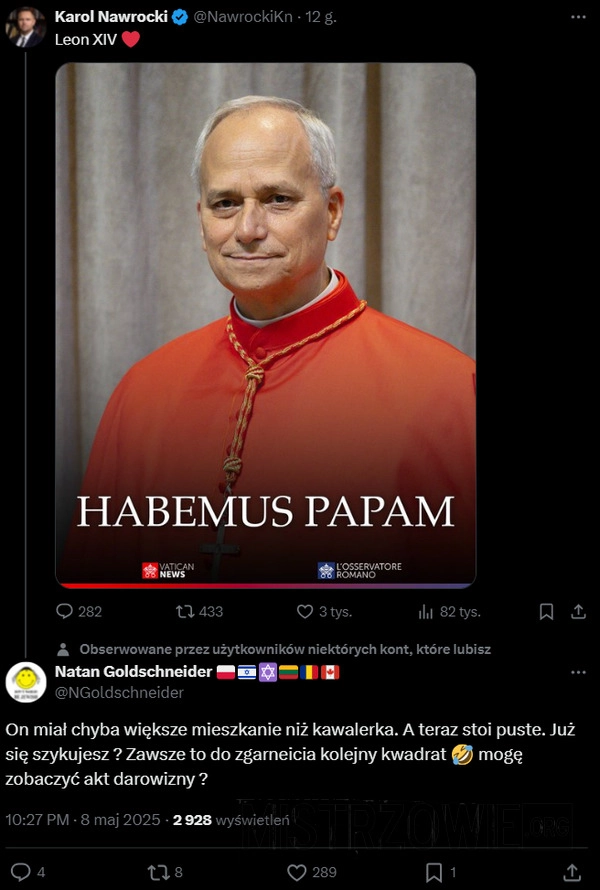Image resolution: width=600 pixels, height=890 pixels.
Task: View analytics showing 82 tys. views
Action: pyautogui.click(x=449, y=611)
